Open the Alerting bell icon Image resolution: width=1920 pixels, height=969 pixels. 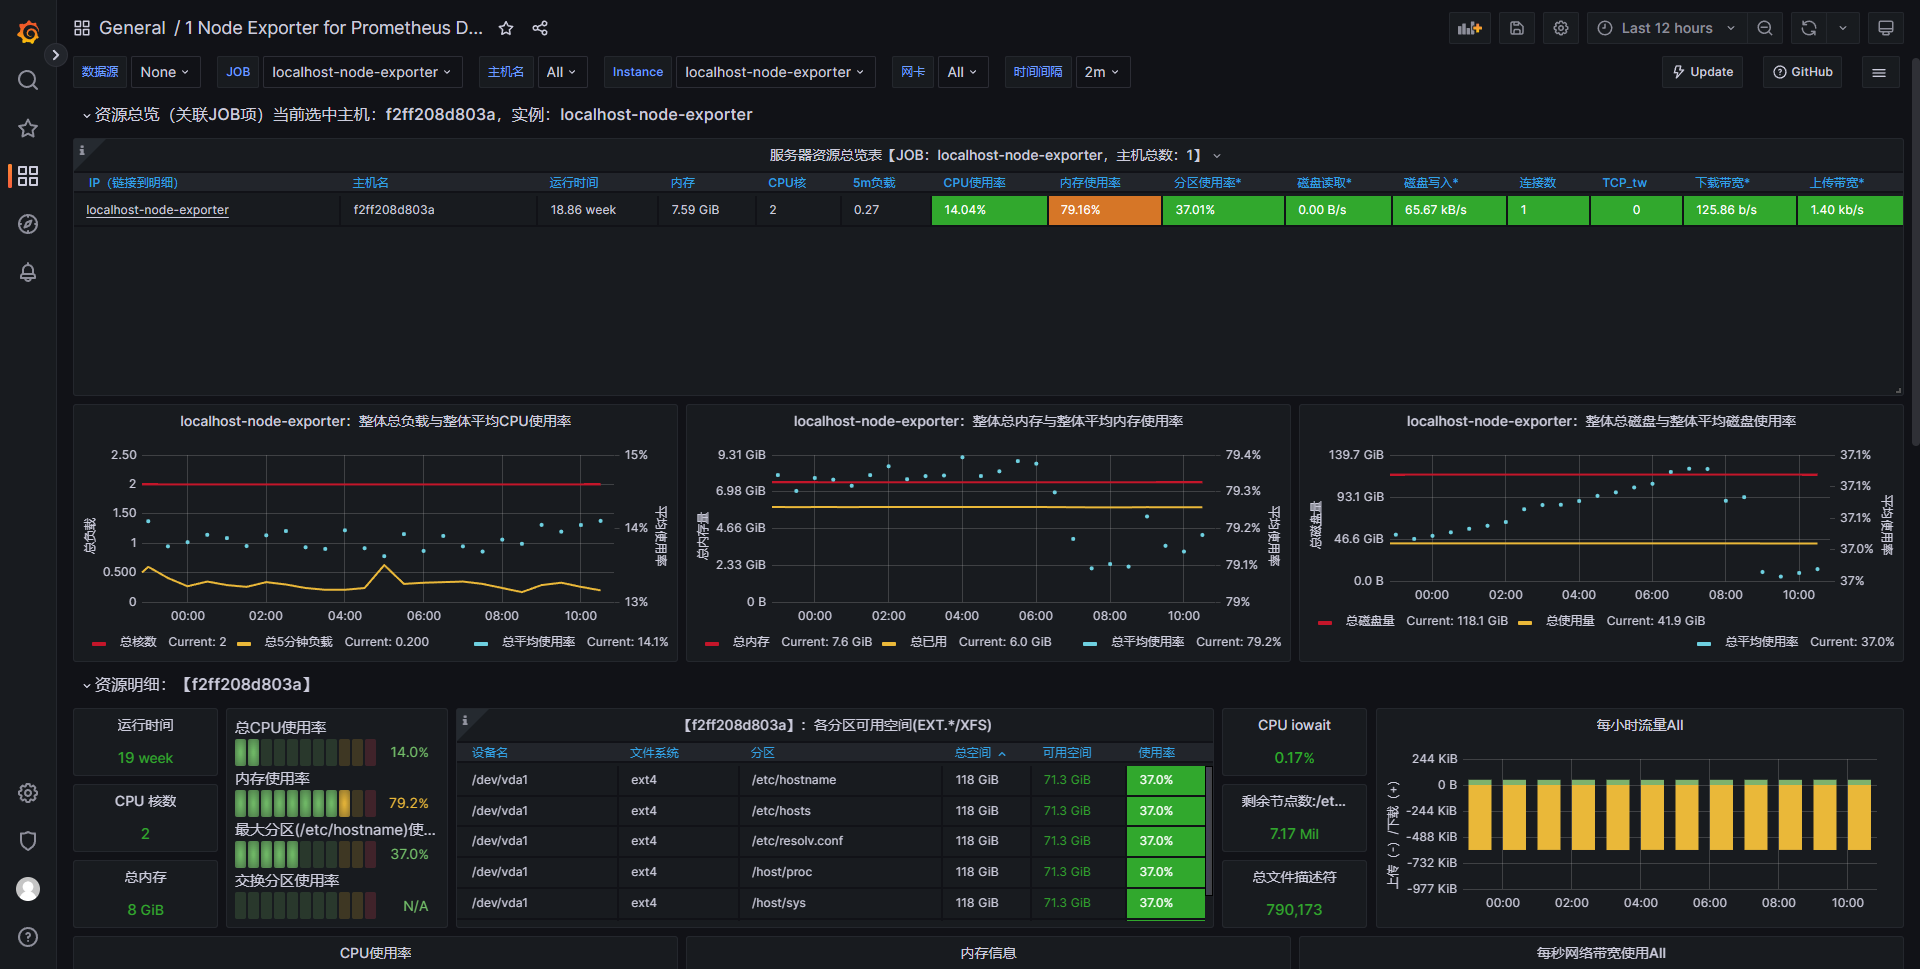tap(28, 272)
